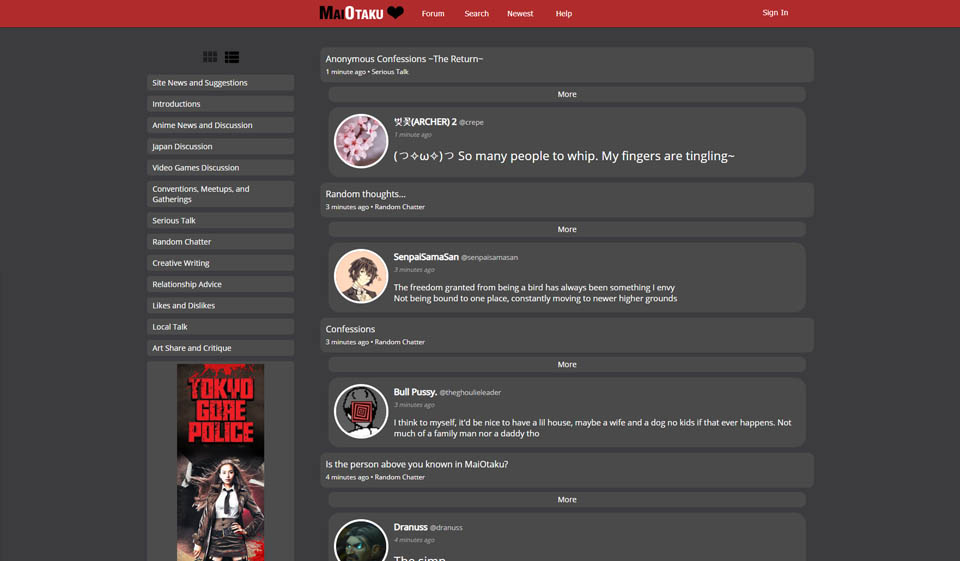The width and height of the screenshot is (960, 561).
Task: Go to Newest in the navigation
Action: coord(520,14)
